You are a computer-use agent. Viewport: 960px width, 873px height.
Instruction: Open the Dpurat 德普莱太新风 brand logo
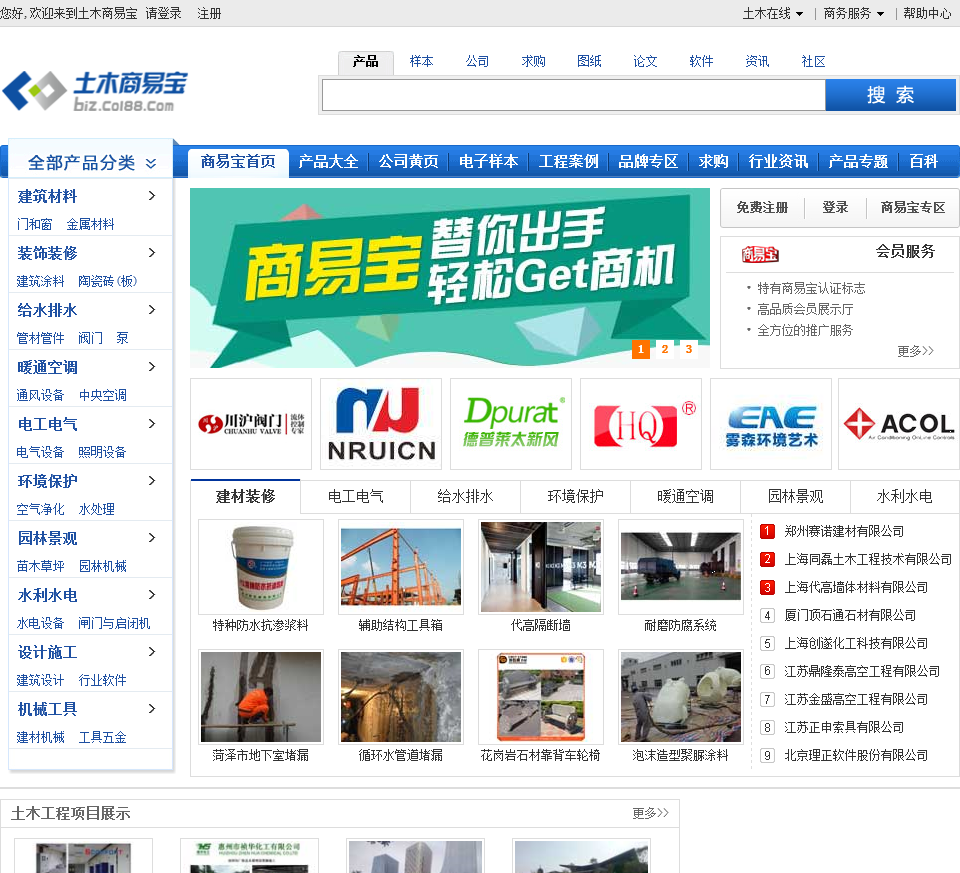pos(511,424)
